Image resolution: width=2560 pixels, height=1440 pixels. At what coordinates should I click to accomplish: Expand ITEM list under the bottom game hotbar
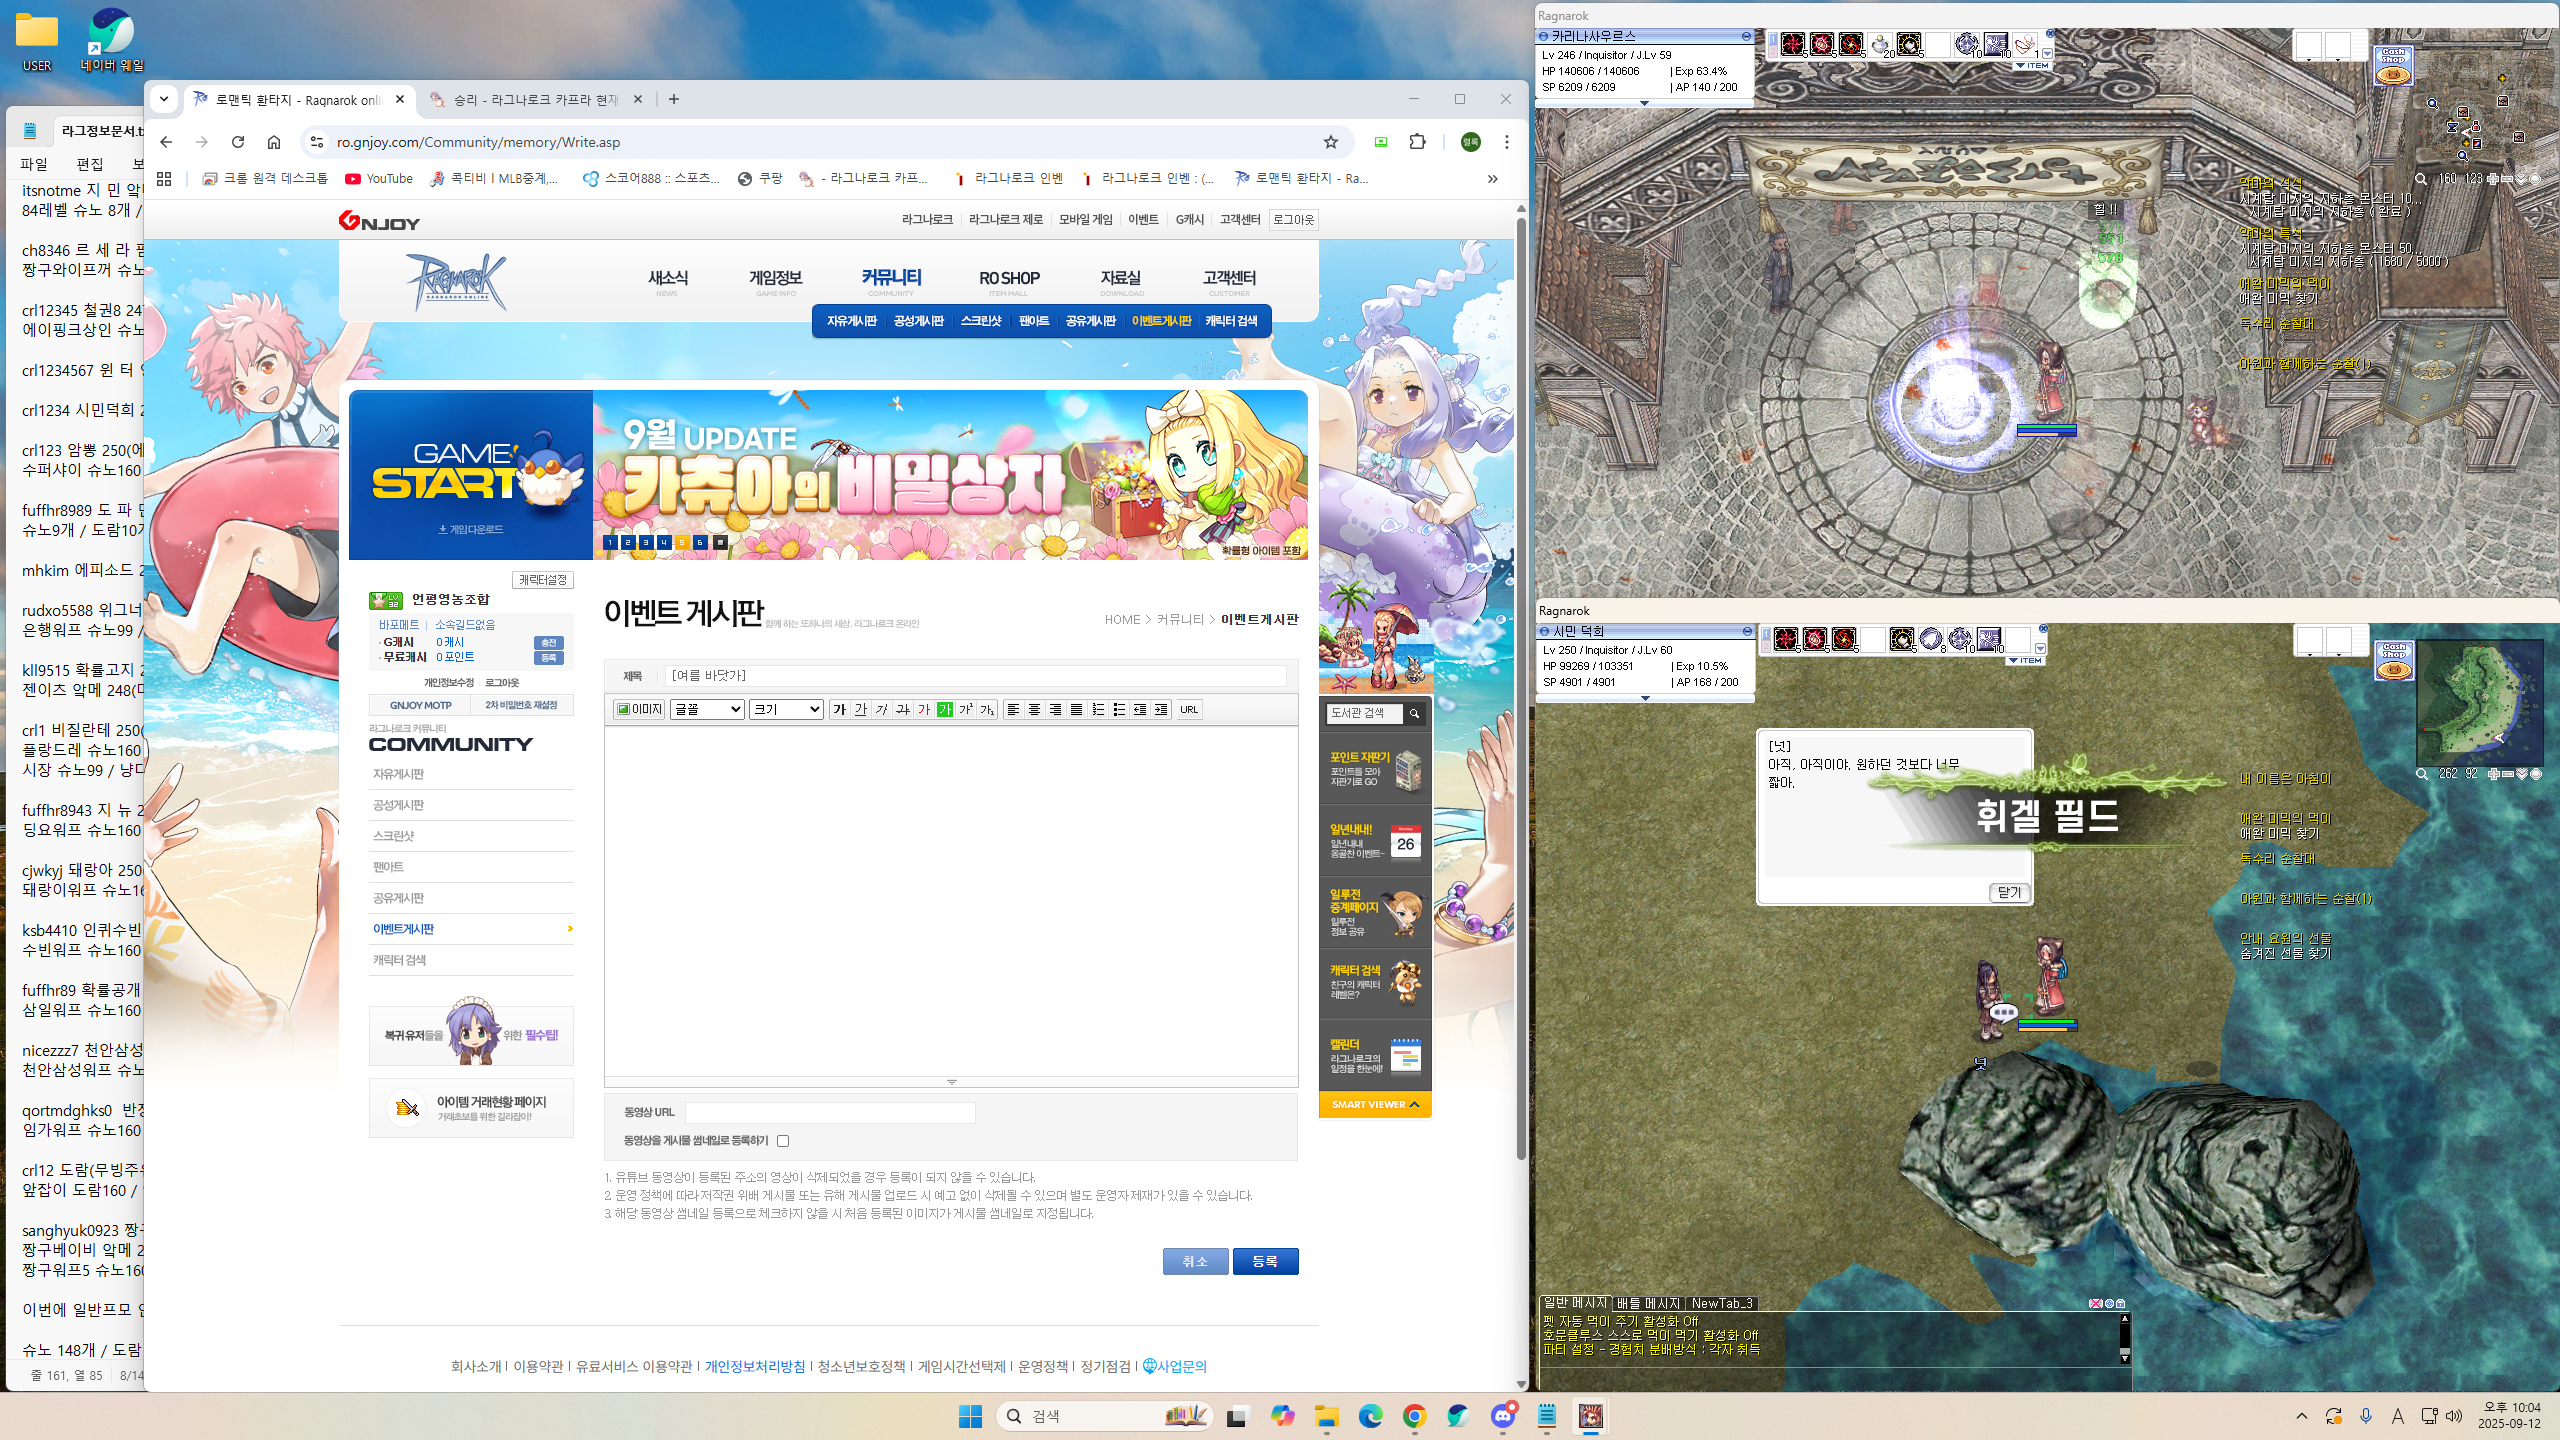coord(2026,661)
